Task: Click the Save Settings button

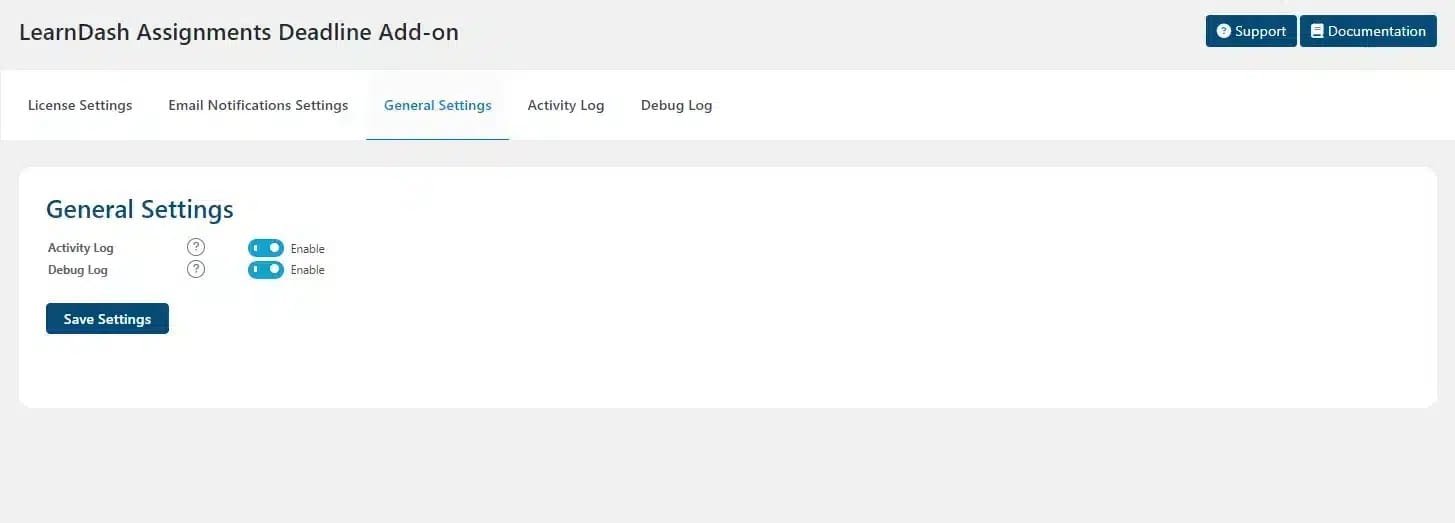Action: tap(107, 319)
